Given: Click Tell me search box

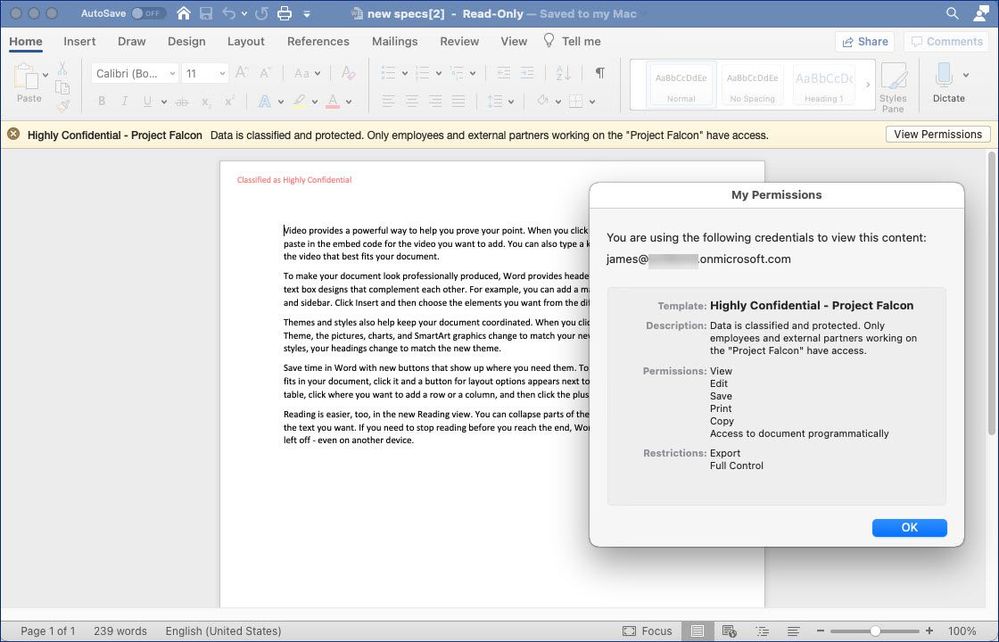Looking at the screenshot, I should click(x=572, y=41).
